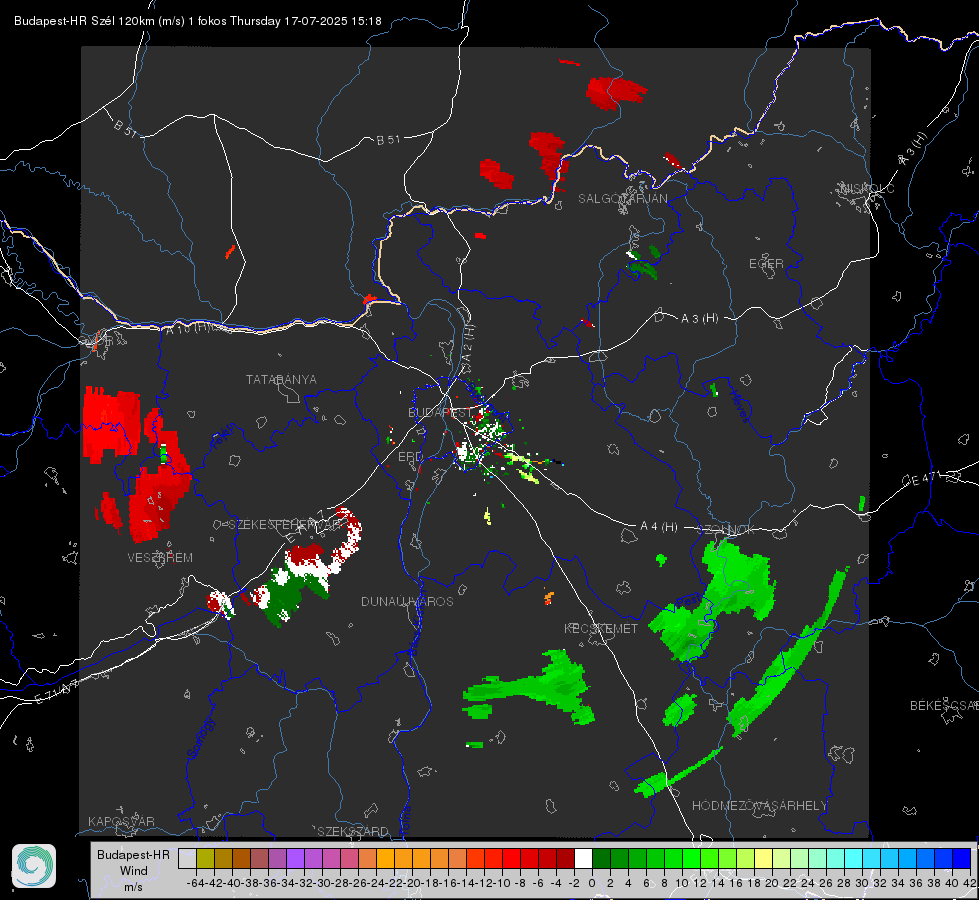Click the radar title text at top left

198,21
